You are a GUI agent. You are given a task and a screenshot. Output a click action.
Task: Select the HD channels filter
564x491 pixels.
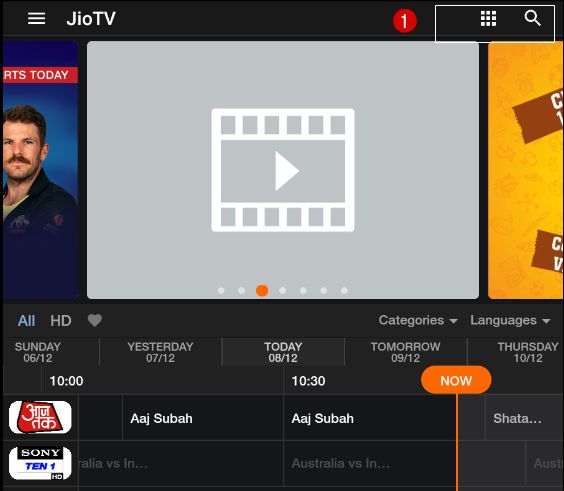(x=60, y=320)
